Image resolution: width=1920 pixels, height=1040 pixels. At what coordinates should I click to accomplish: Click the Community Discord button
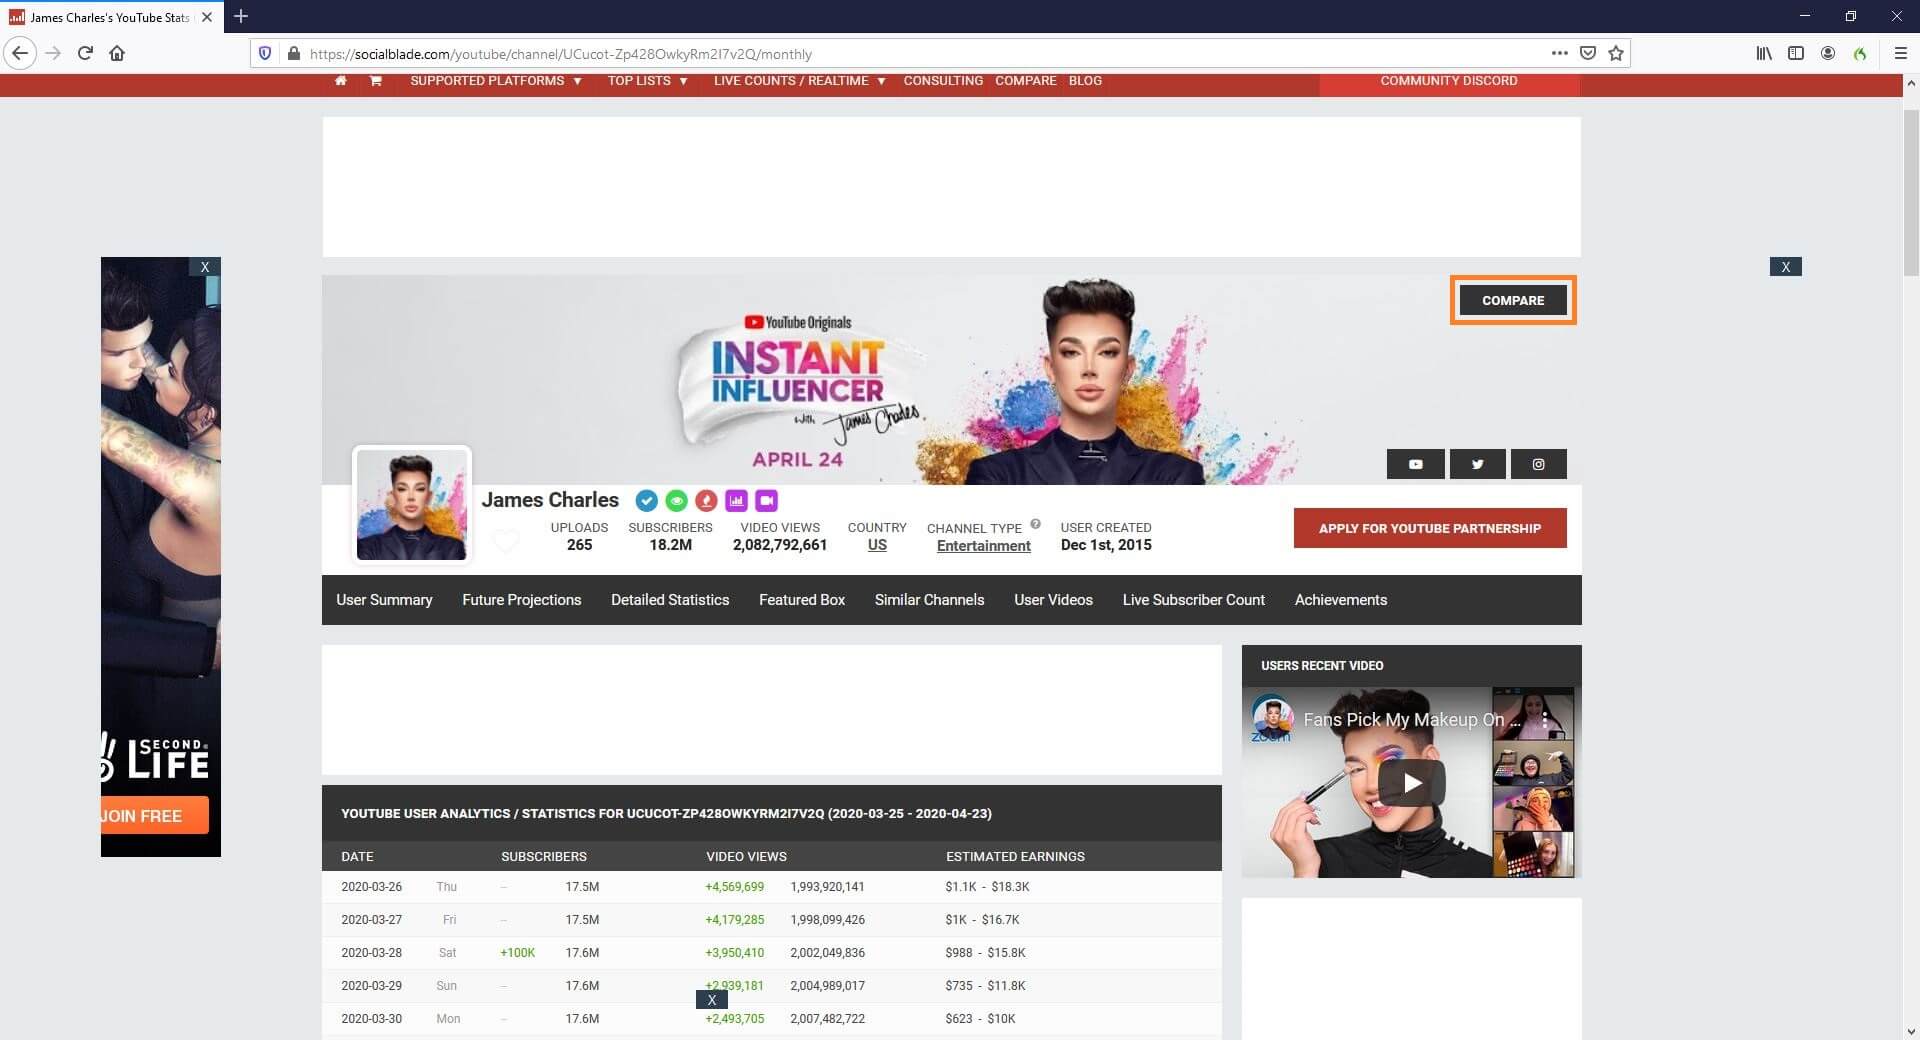tap(1449, 84)
